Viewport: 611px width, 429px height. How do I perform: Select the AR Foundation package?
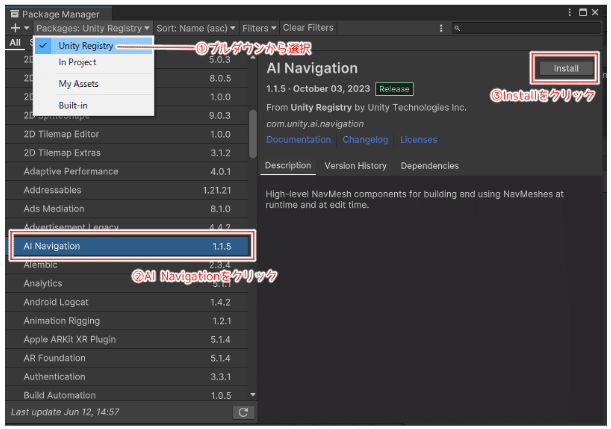click(127, 358)
